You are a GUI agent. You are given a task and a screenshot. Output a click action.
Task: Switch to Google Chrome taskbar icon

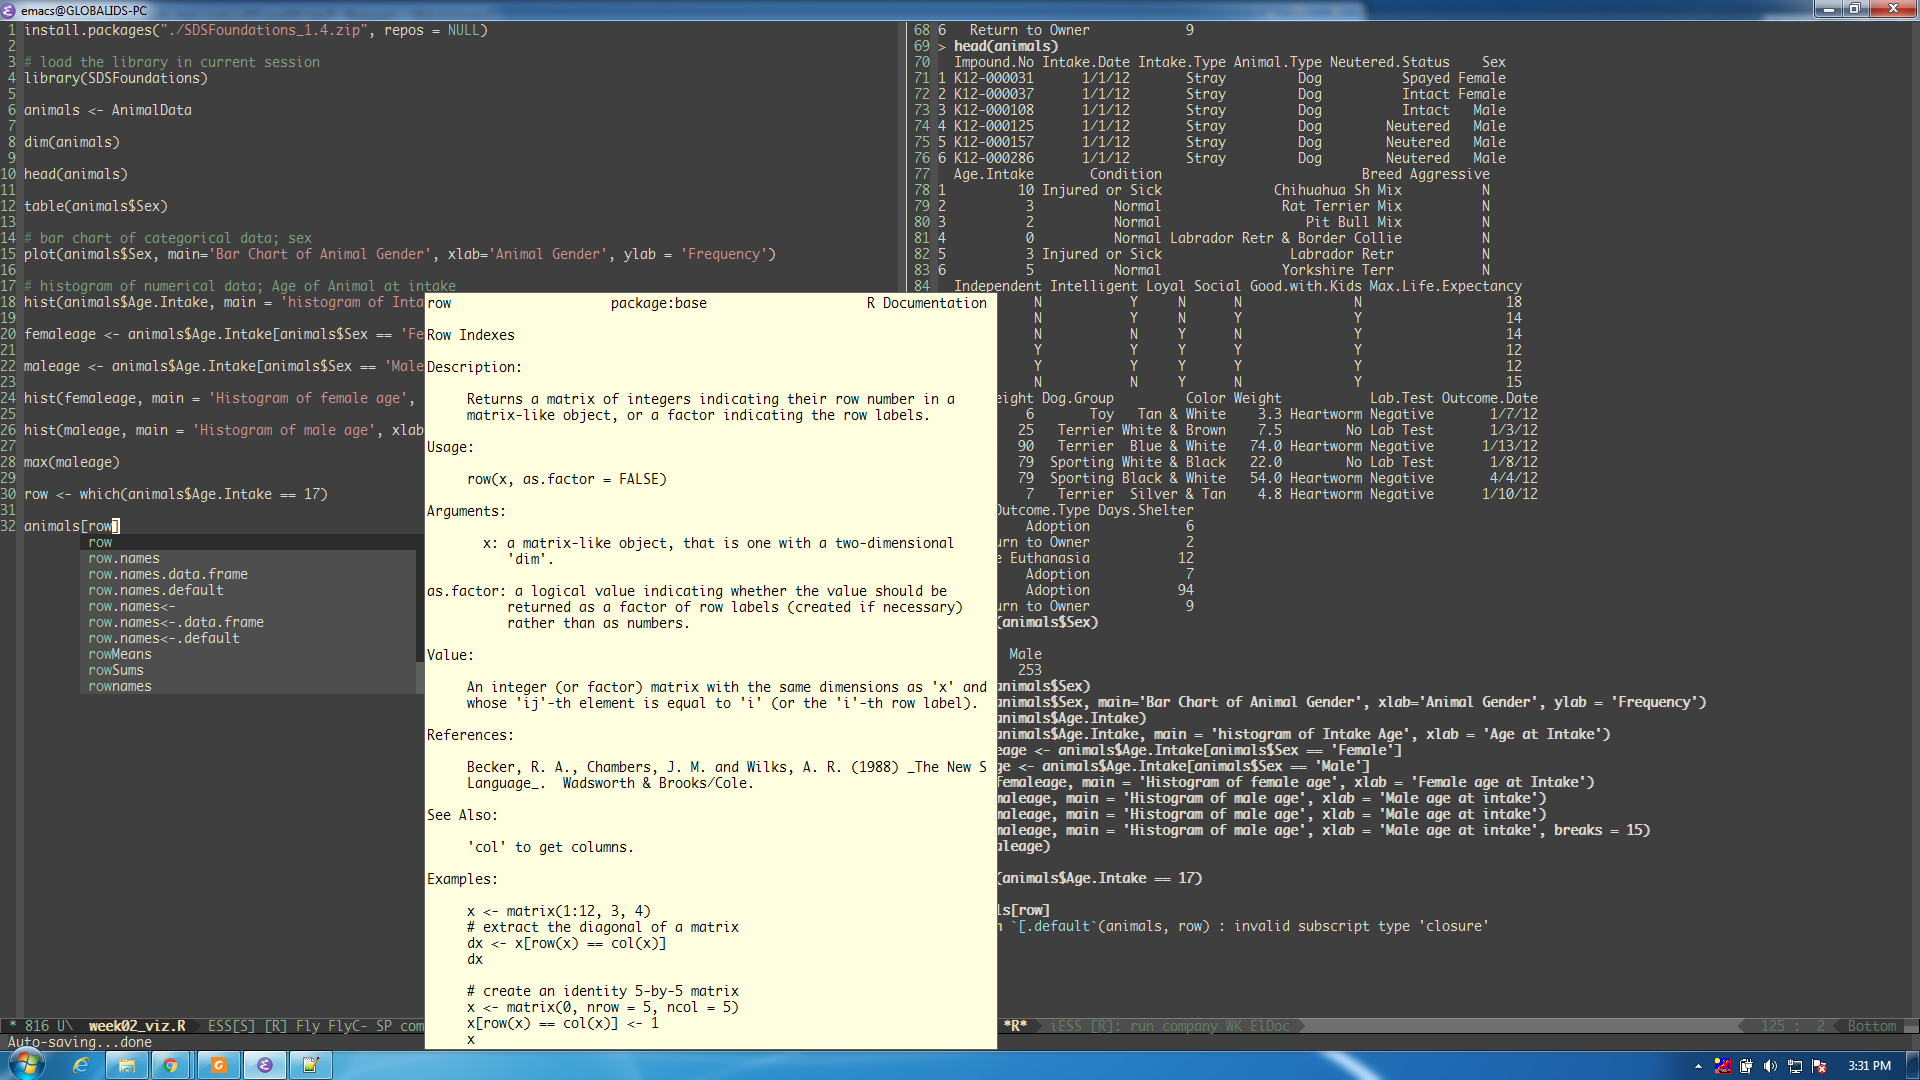point(171,1065)
